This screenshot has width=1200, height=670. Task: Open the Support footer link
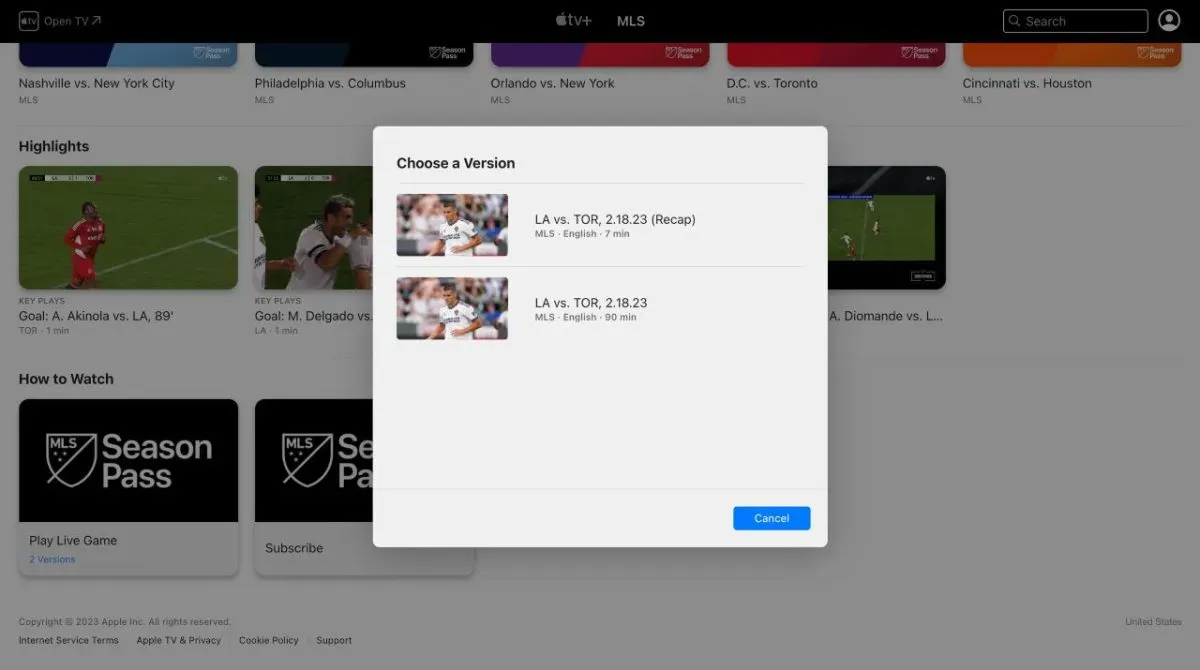[x=334, y=640]
